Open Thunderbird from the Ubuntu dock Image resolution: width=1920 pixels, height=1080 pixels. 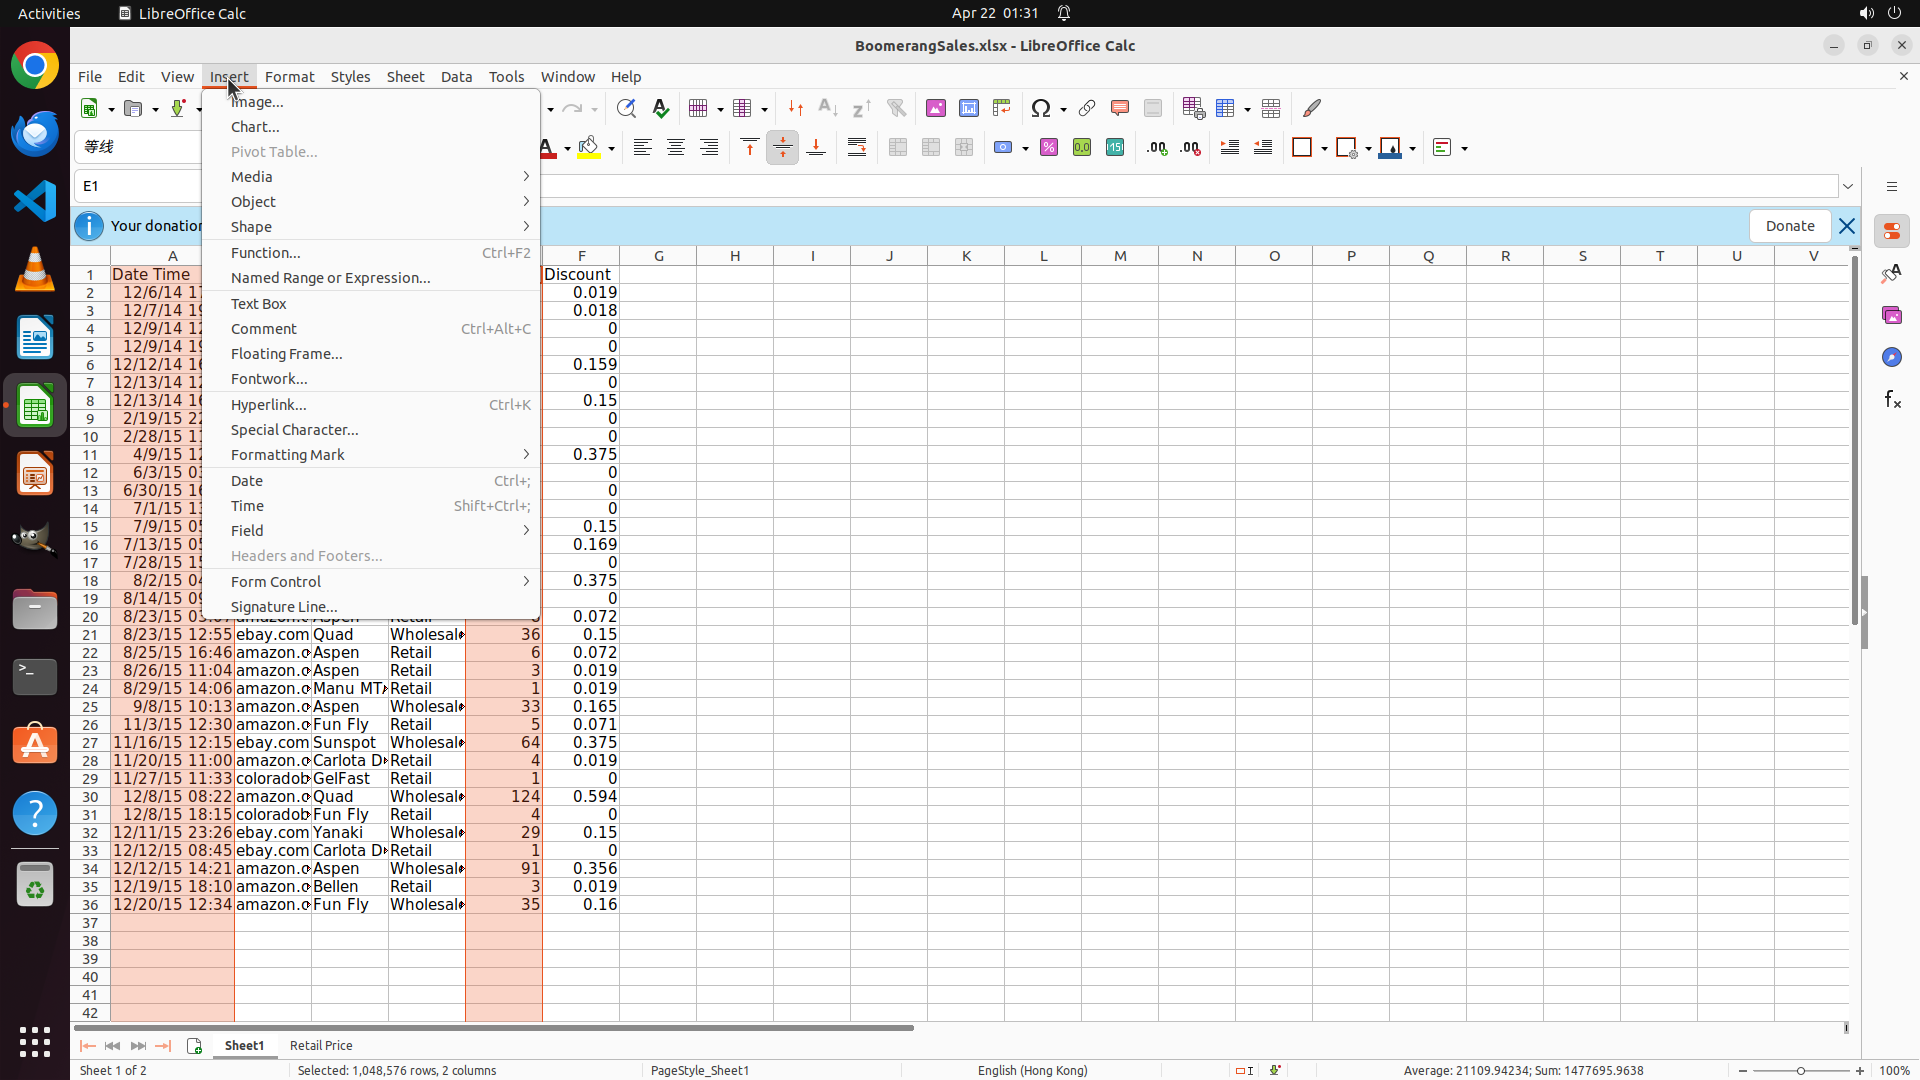pos(35,133)
